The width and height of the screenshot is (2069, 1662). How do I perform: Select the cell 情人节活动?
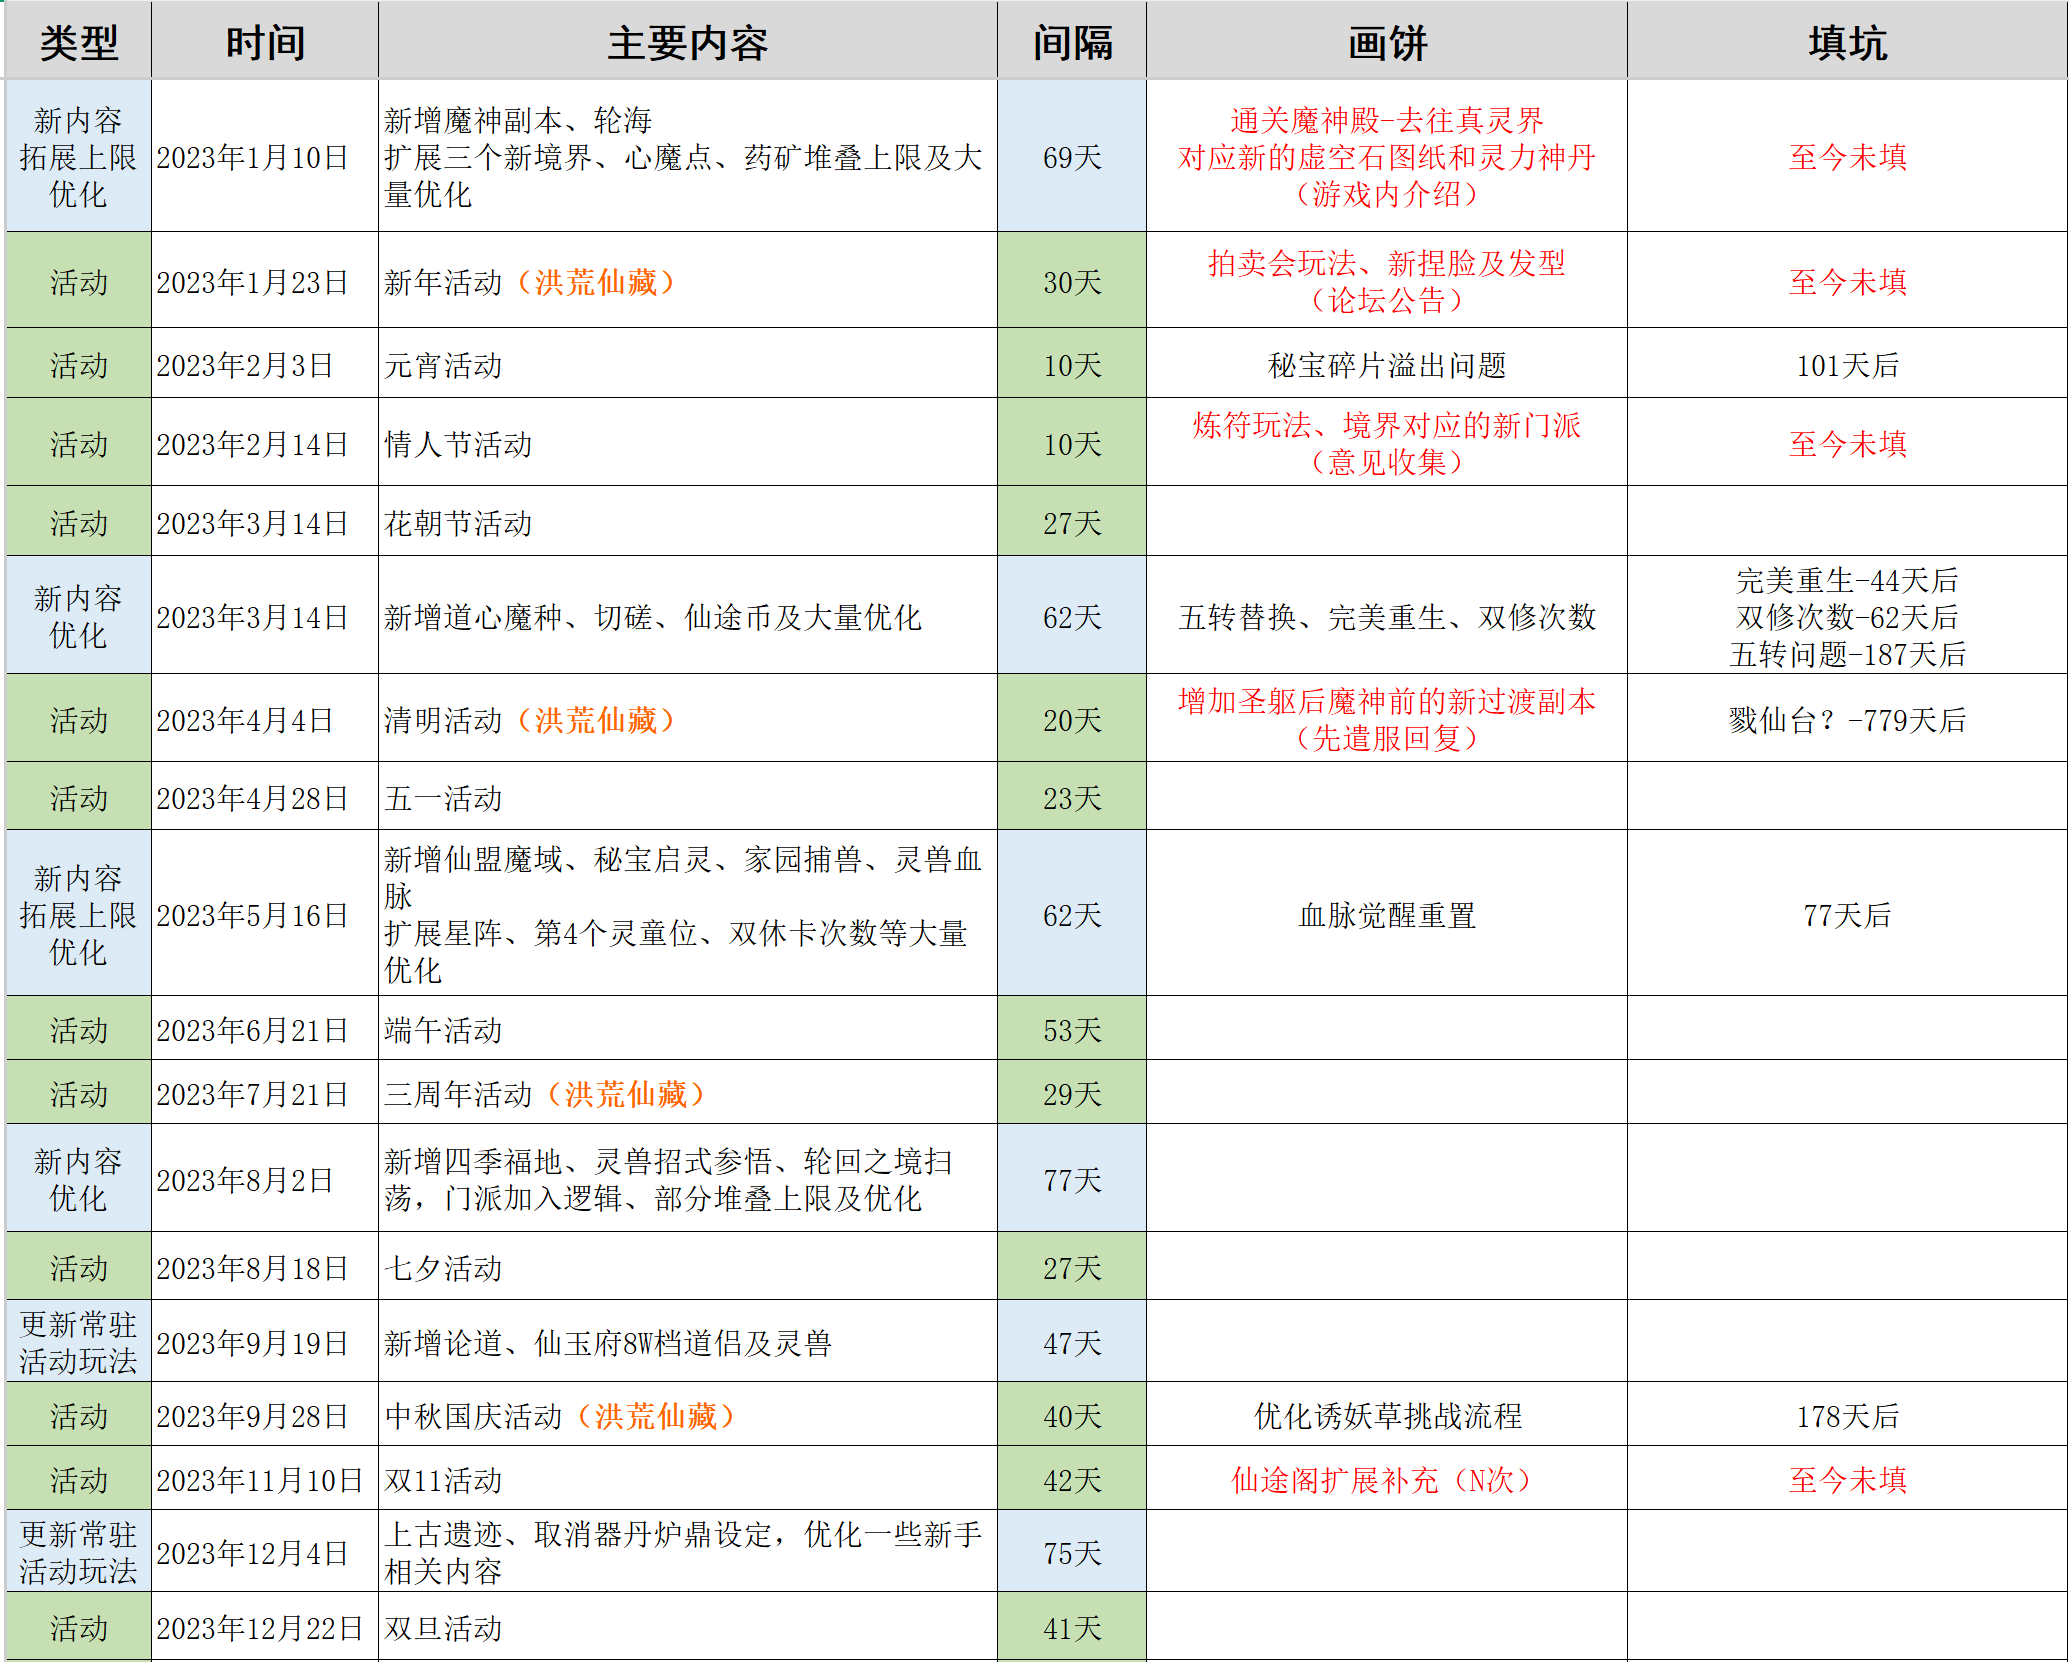click(x=688, y=443)
